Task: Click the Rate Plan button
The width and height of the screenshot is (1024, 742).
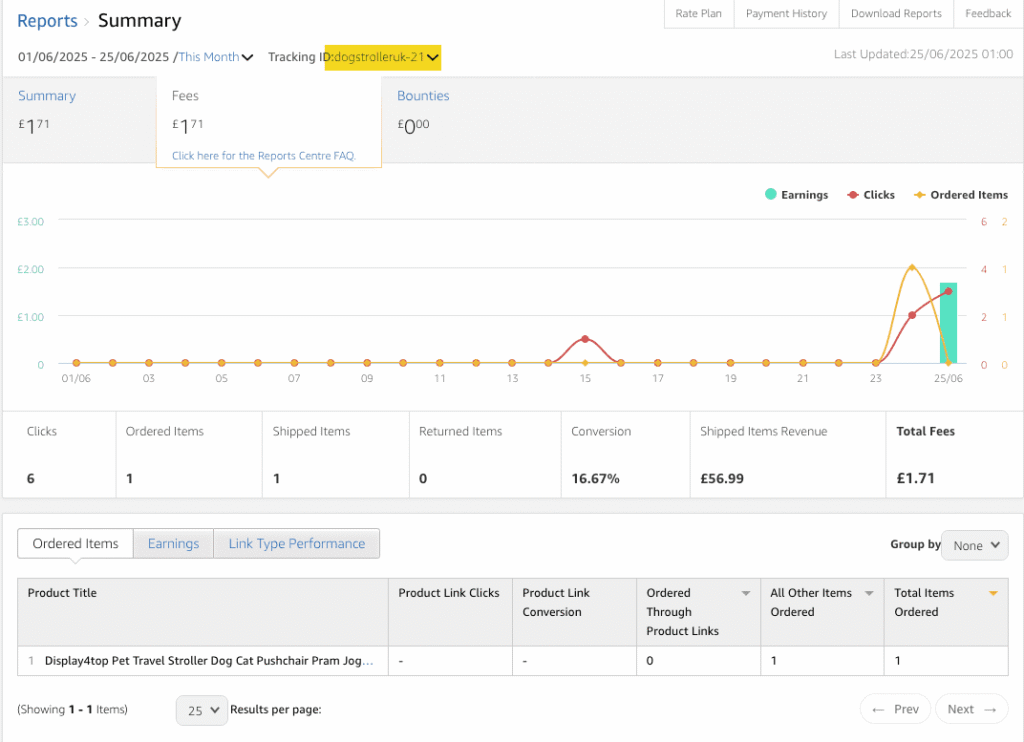Action: tap(698, 14)
